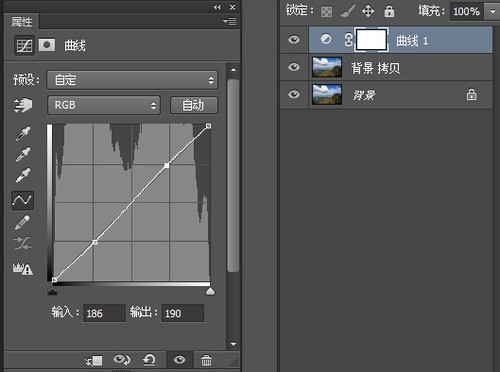Image resolution: width=500 pixels, height=372 pixels.
Task: Select the 背景 layer thumbnail
Action: tap(327, 94)
